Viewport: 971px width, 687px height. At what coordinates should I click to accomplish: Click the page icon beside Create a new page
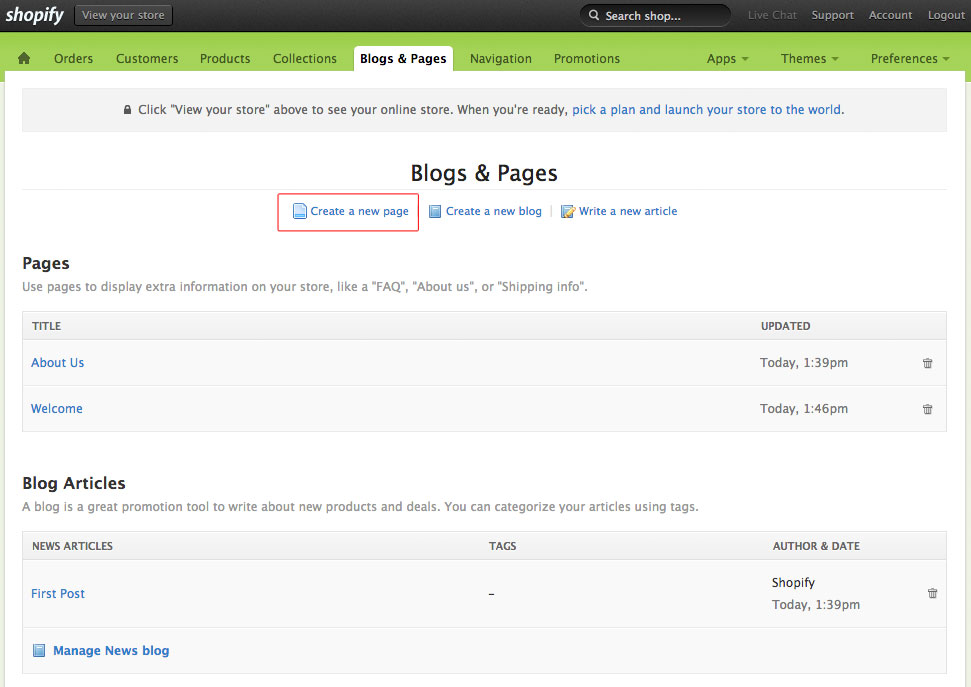[x=300, y=211]
